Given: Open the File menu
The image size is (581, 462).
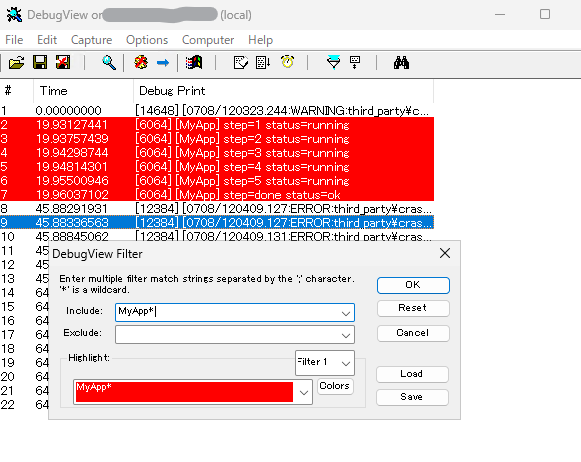Looking at the screenshot, I should click(14, 40).
